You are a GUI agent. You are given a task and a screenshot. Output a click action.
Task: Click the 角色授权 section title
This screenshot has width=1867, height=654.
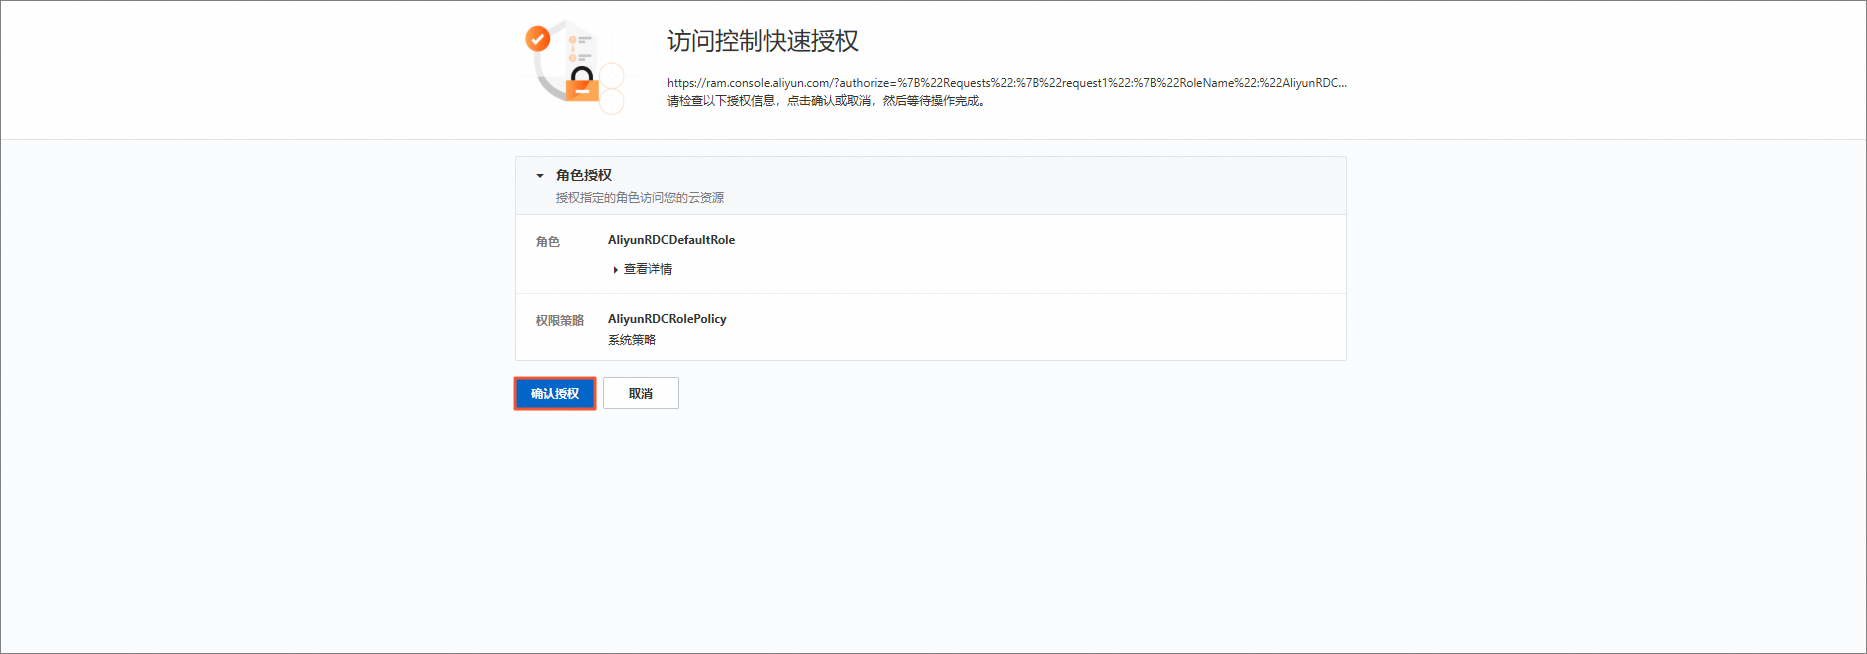click(584, 175)
